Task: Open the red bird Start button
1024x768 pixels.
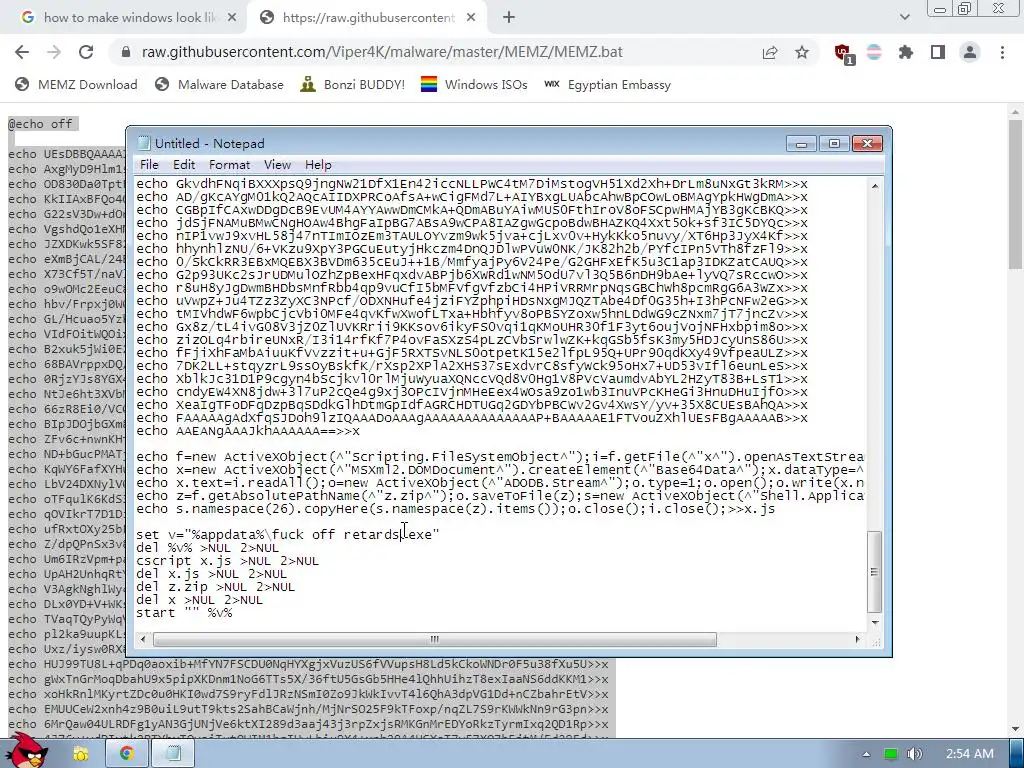Action: [27, 751]
